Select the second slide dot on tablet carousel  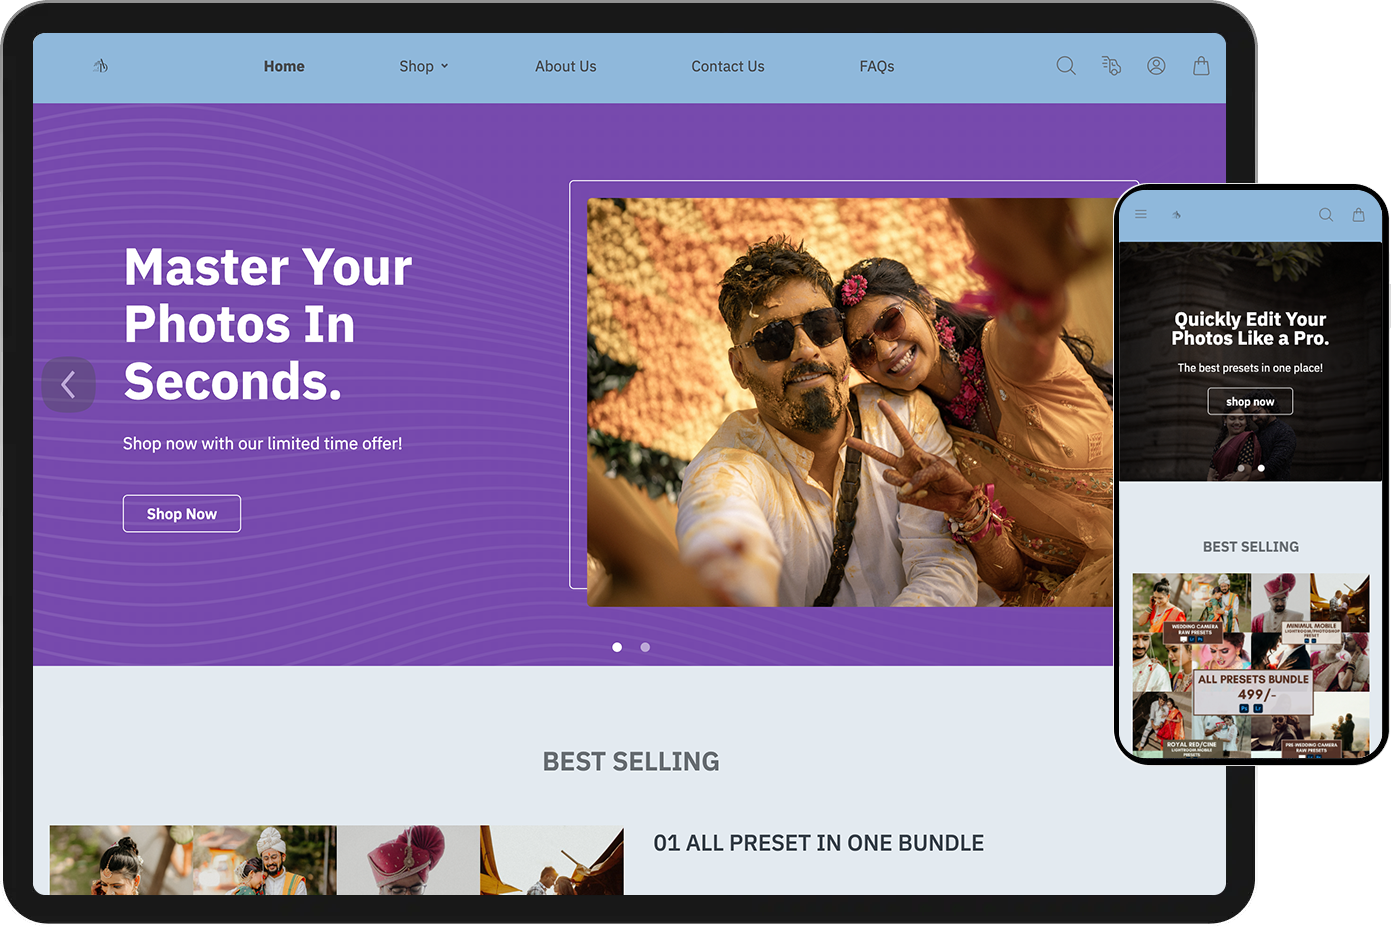[645, 647]
